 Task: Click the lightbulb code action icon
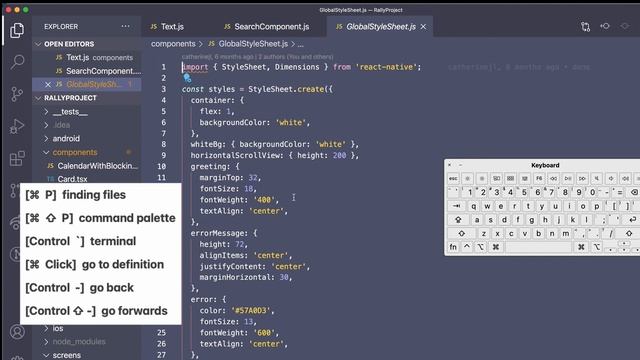coord(187,78)
